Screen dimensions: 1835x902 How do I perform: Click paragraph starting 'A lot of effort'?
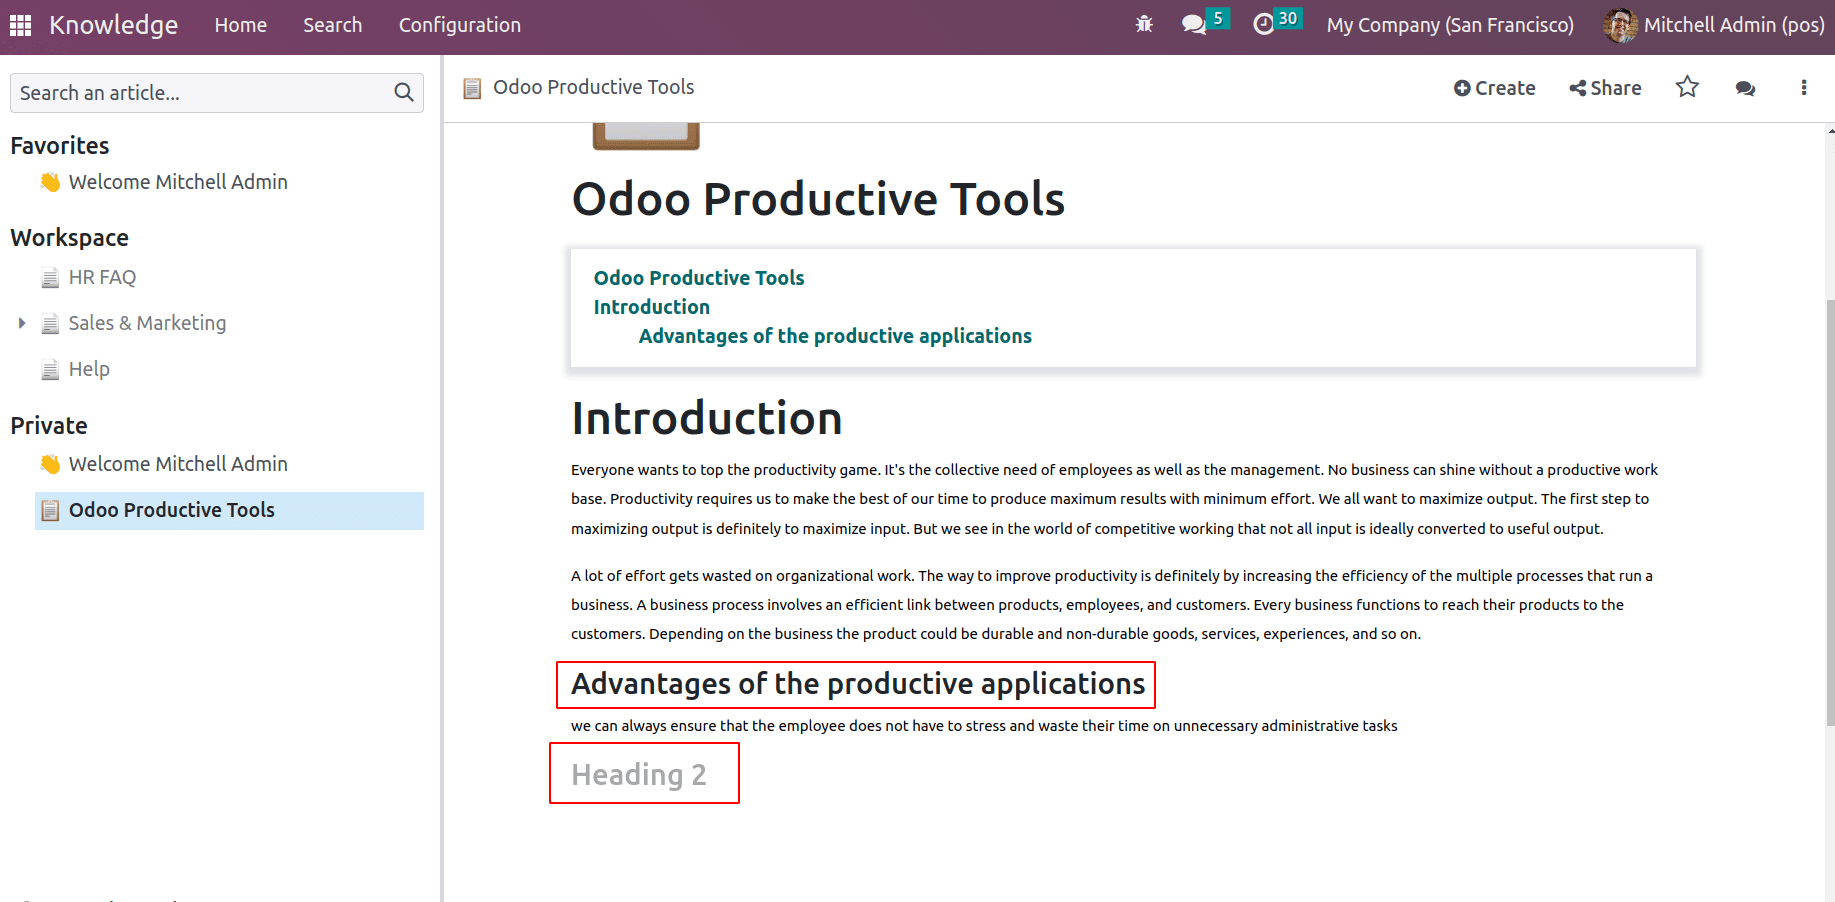pyautogui.click(x=1111, y=605)
